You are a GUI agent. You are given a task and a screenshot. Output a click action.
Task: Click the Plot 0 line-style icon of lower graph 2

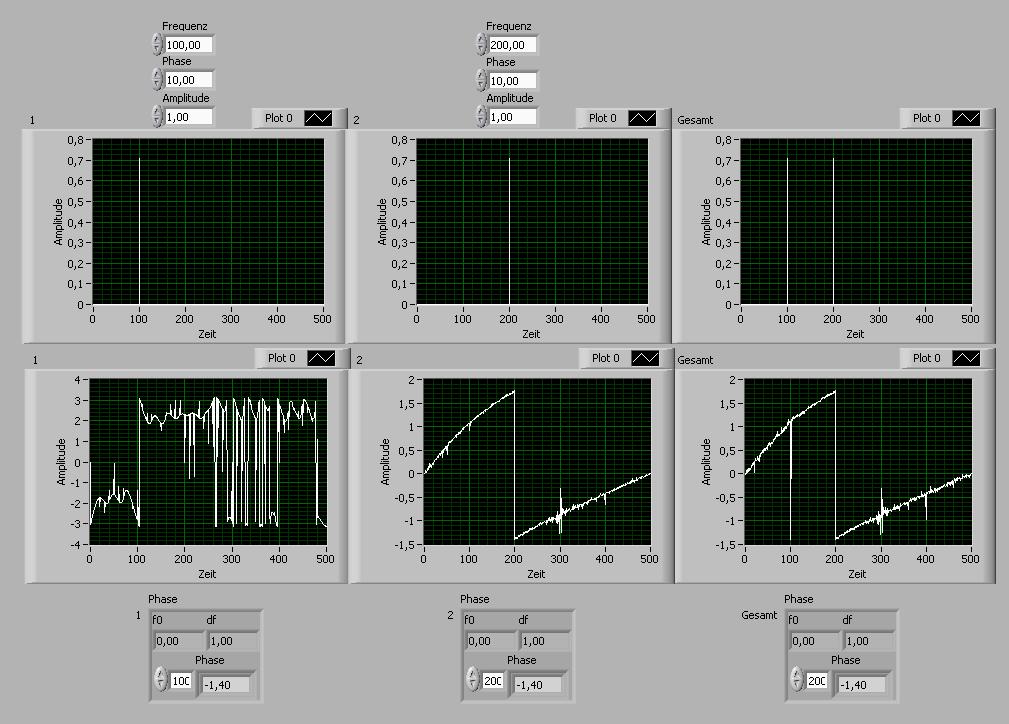(645, 358)
